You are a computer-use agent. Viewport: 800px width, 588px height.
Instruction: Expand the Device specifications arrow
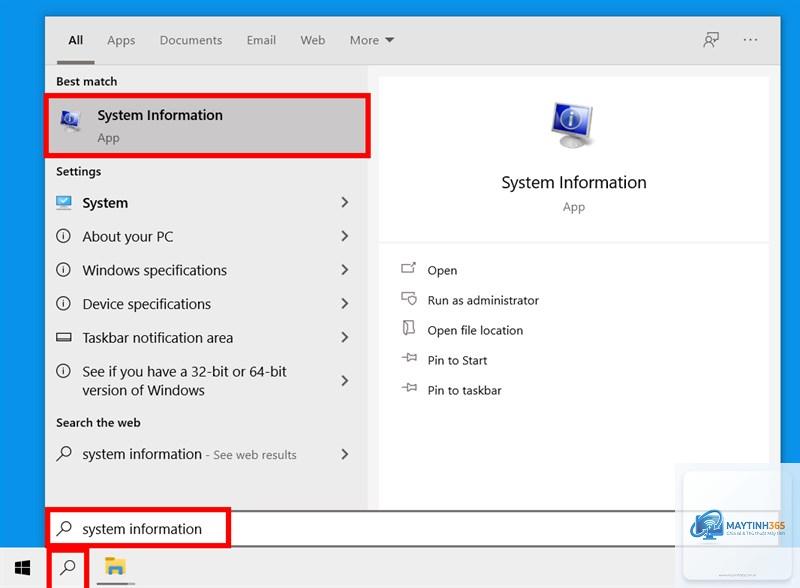[345, 304]
